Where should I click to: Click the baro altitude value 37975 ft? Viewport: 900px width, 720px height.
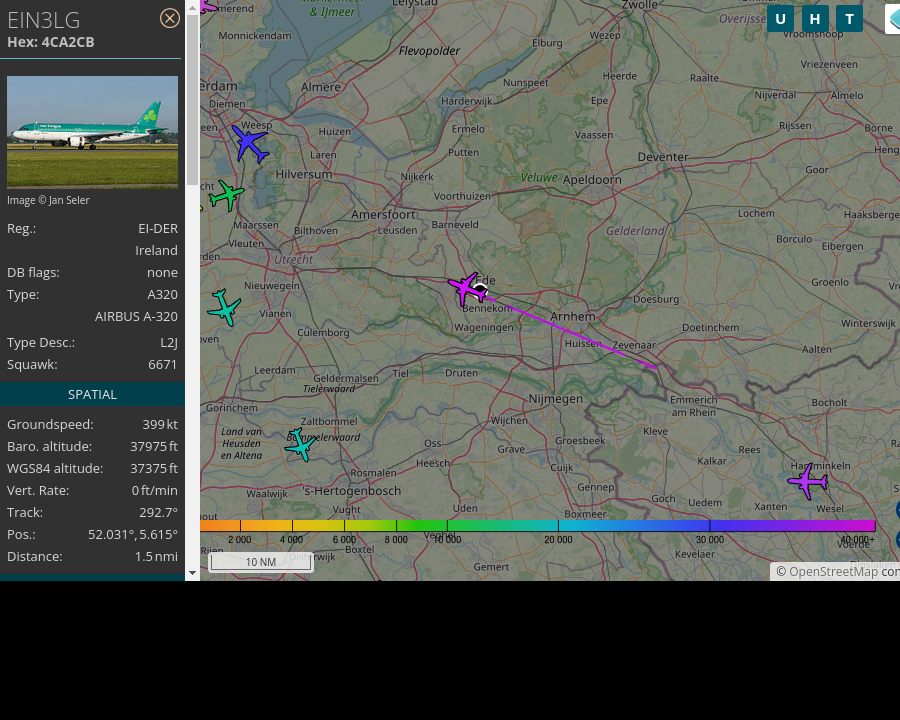(154, 446)
